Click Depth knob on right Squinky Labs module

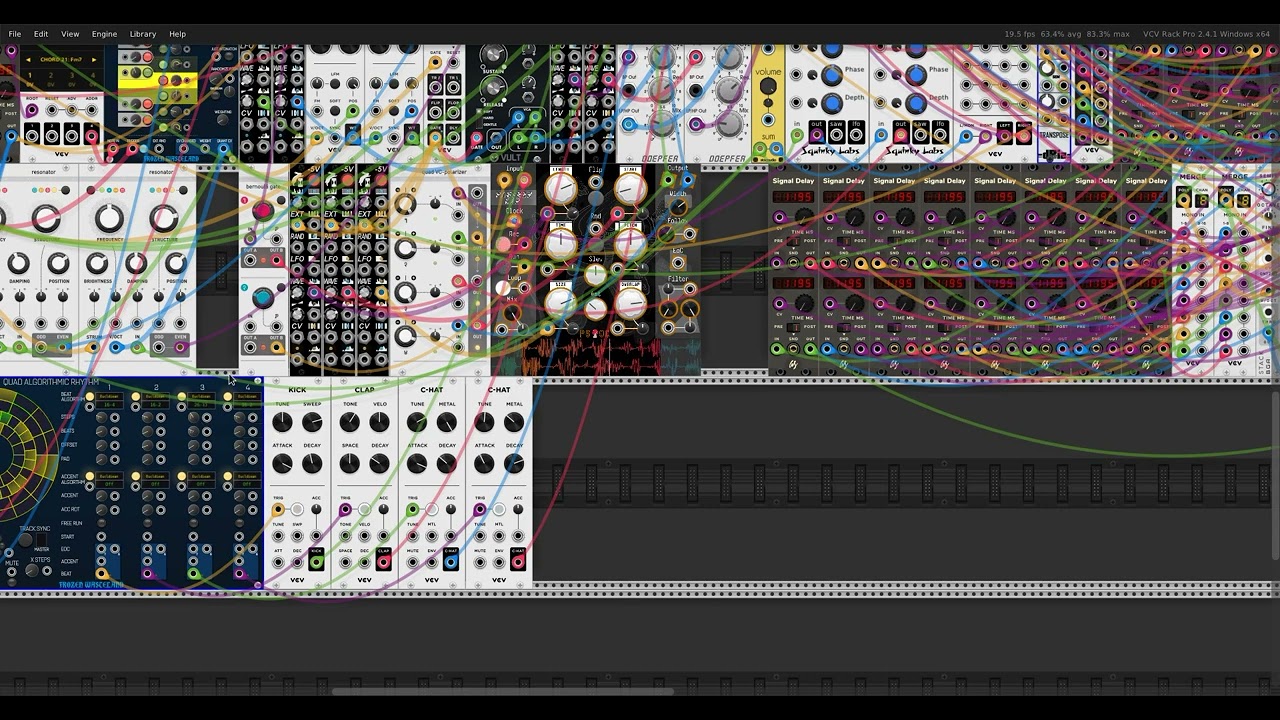916,103
